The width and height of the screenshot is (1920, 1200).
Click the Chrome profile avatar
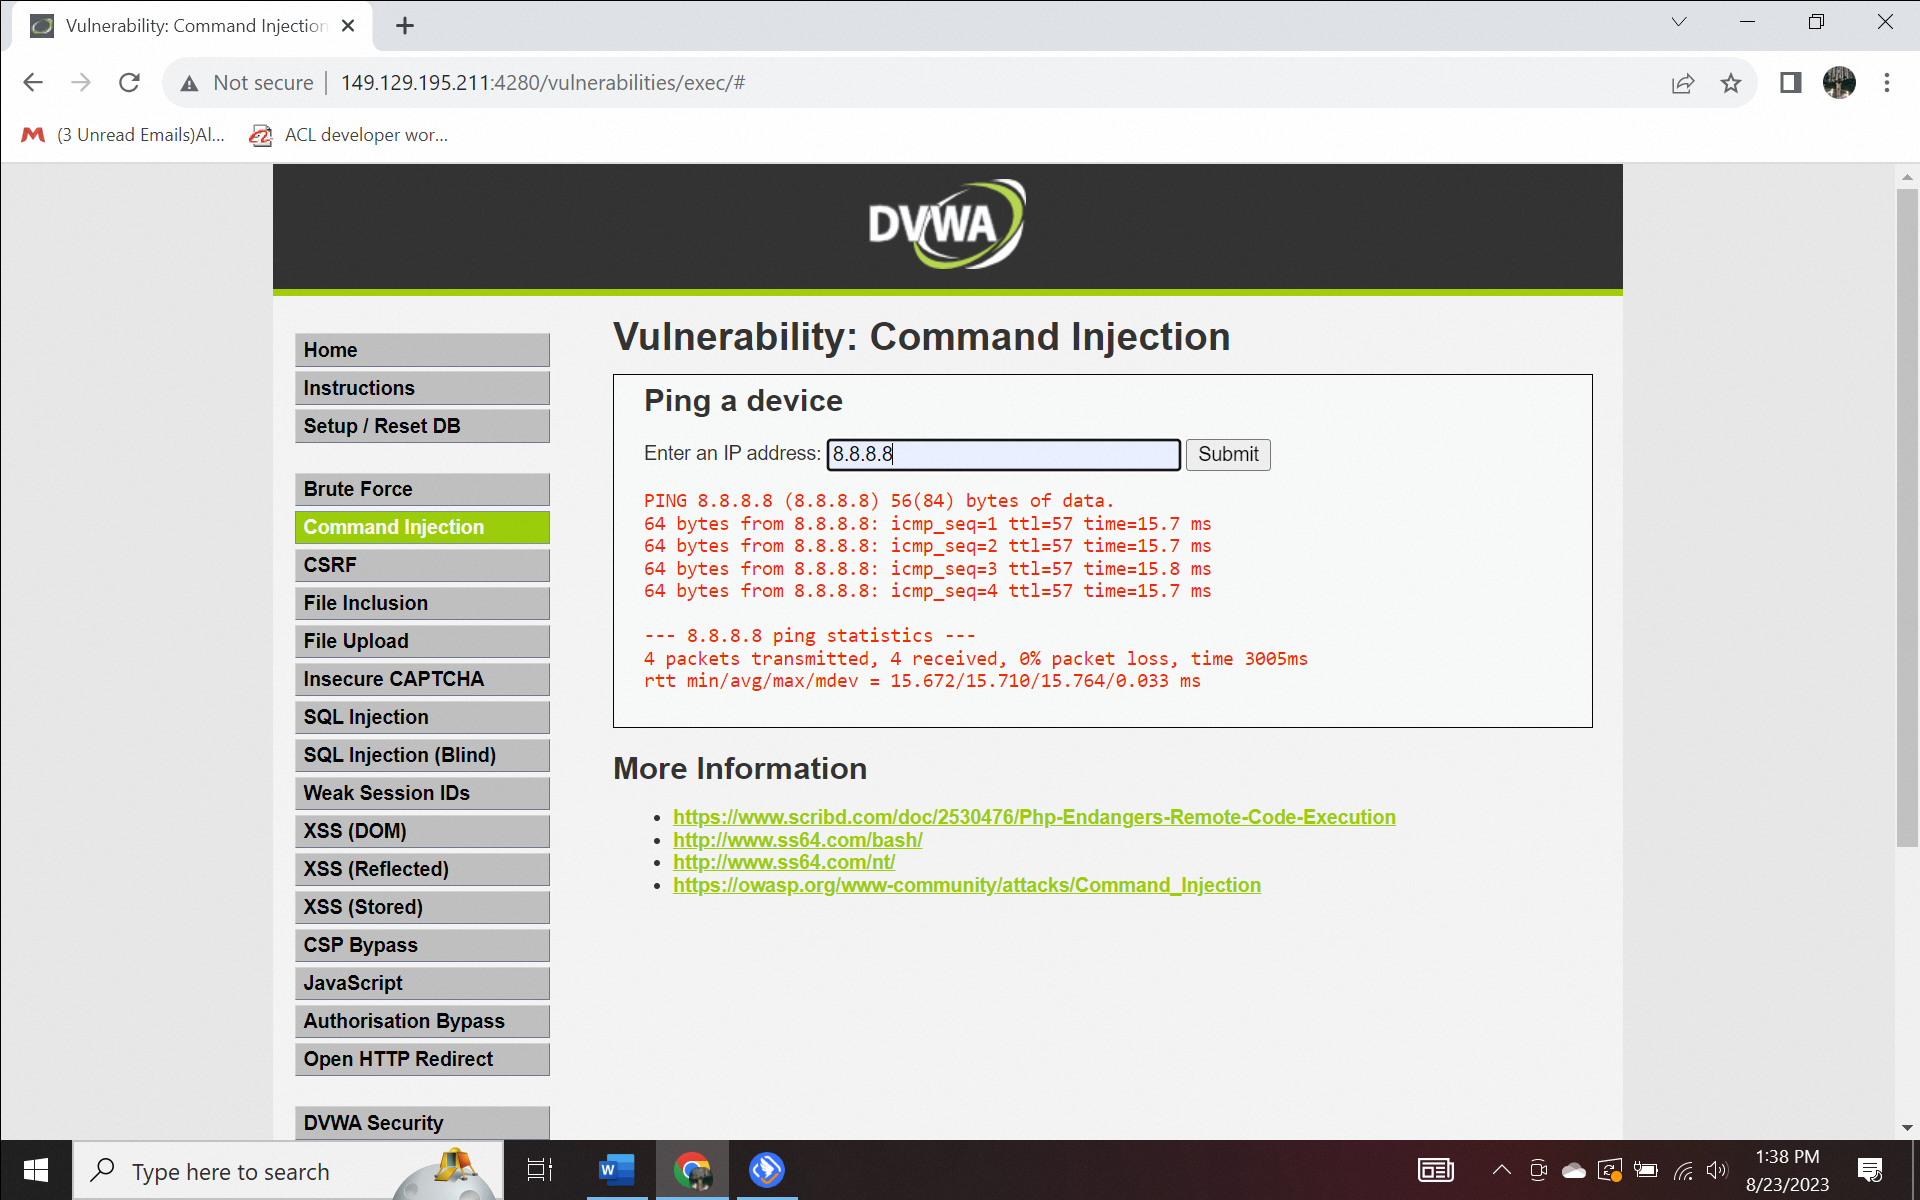pyautogui.click(x=1840, y=83)
